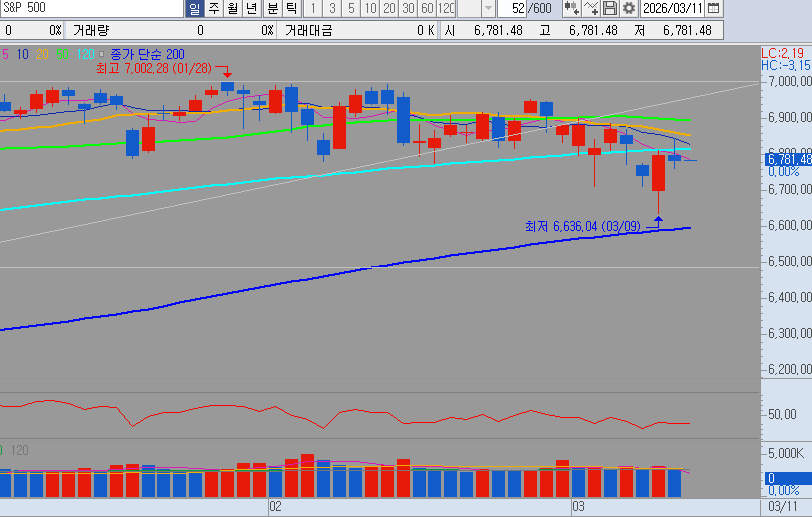Click the blue candle under the 01/28 high arrow

pyautogui.click(x=227, y=87)
